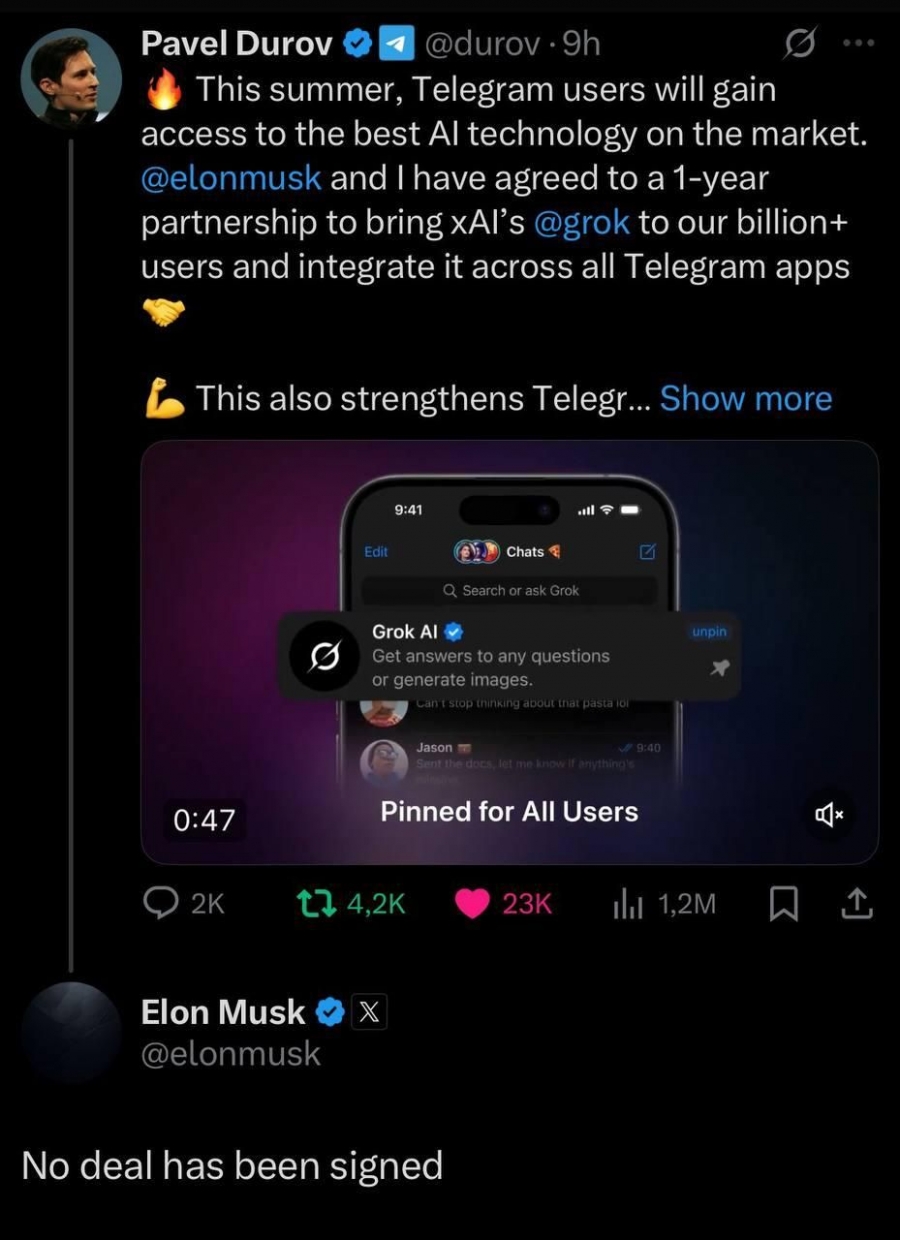
Task: Open Pavel Durov's profile picture
Action: click(x=71, y=79)
